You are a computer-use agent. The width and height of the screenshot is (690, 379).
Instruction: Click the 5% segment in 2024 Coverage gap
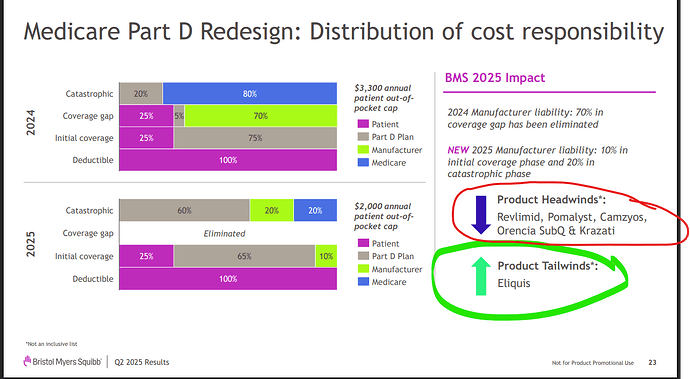[x=179, y=116]
